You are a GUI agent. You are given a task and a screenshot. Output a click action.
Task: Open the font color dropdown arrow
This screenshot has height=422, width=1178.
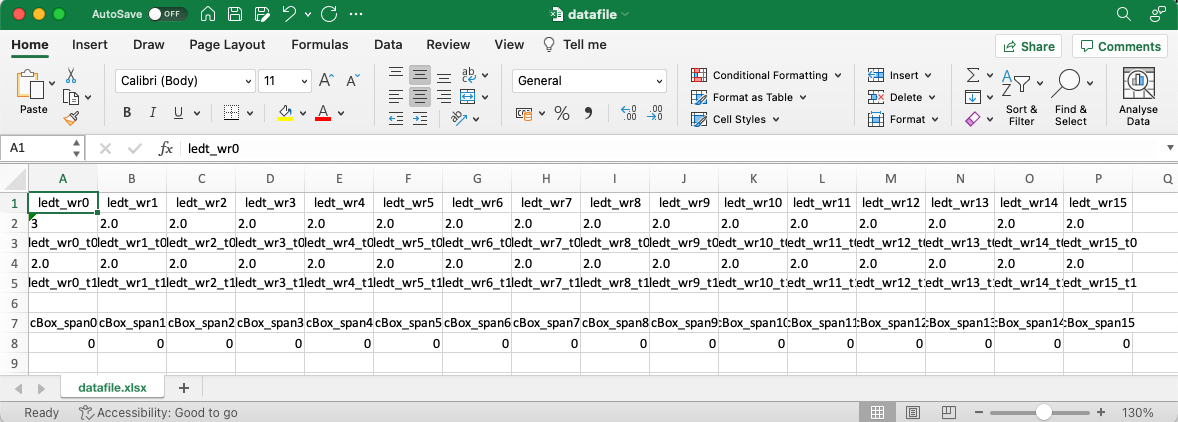click(341, 113)
